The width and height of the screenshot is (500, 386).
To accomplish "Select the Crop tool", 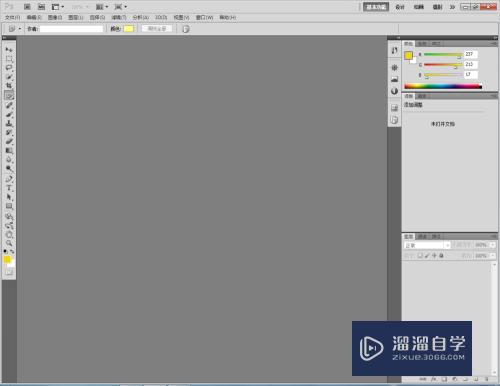I will coord(9,86).
